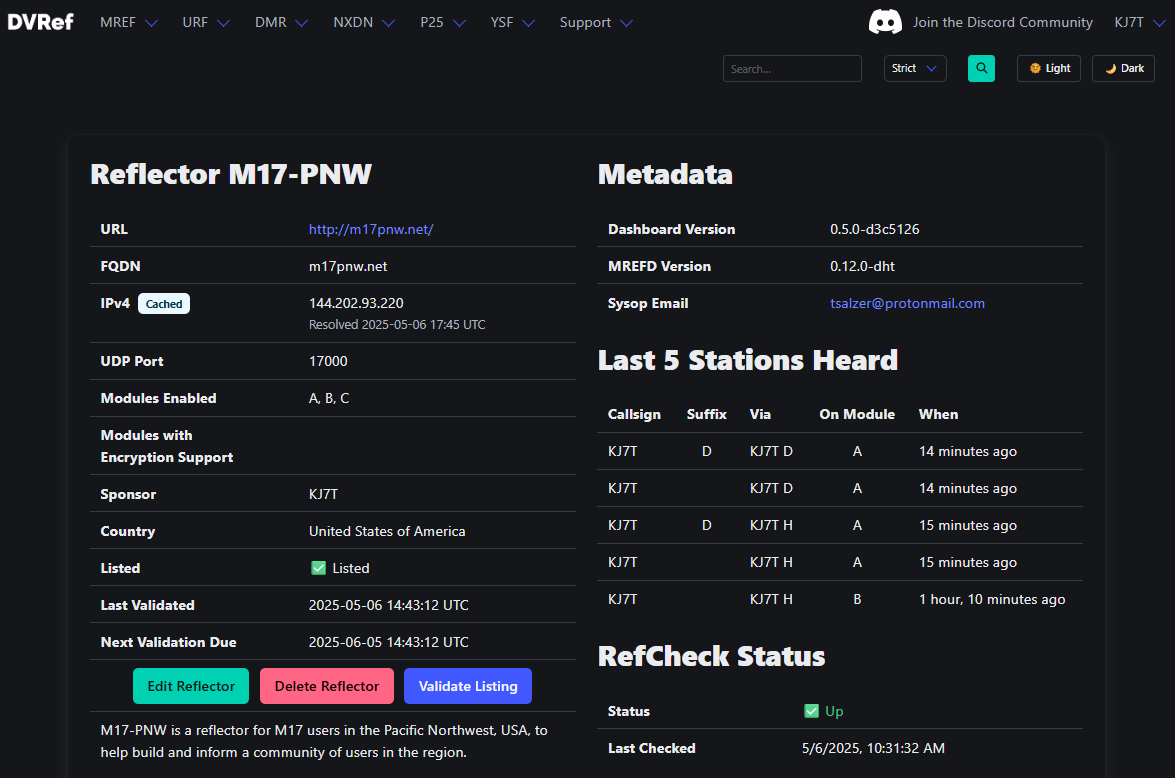1175x778 pixels.
Task: Click the Discord icon in header
Action: coord(885,22)
